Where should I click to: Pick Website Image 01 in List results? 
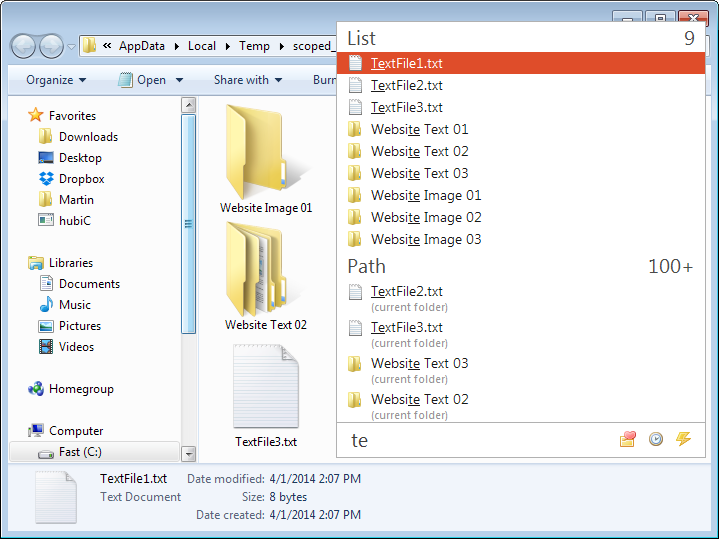coord(520,195)
